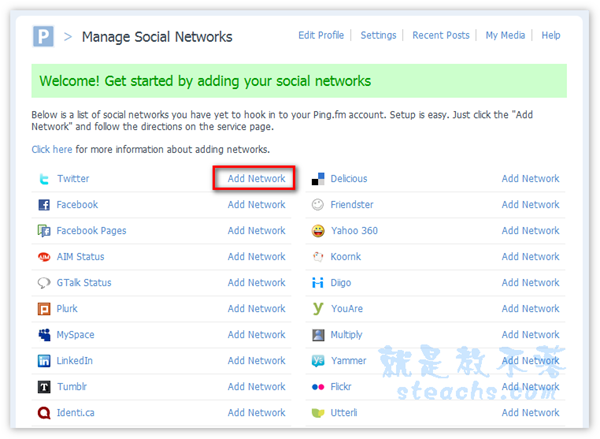Add Network for GTalk Status

point(256,283)
